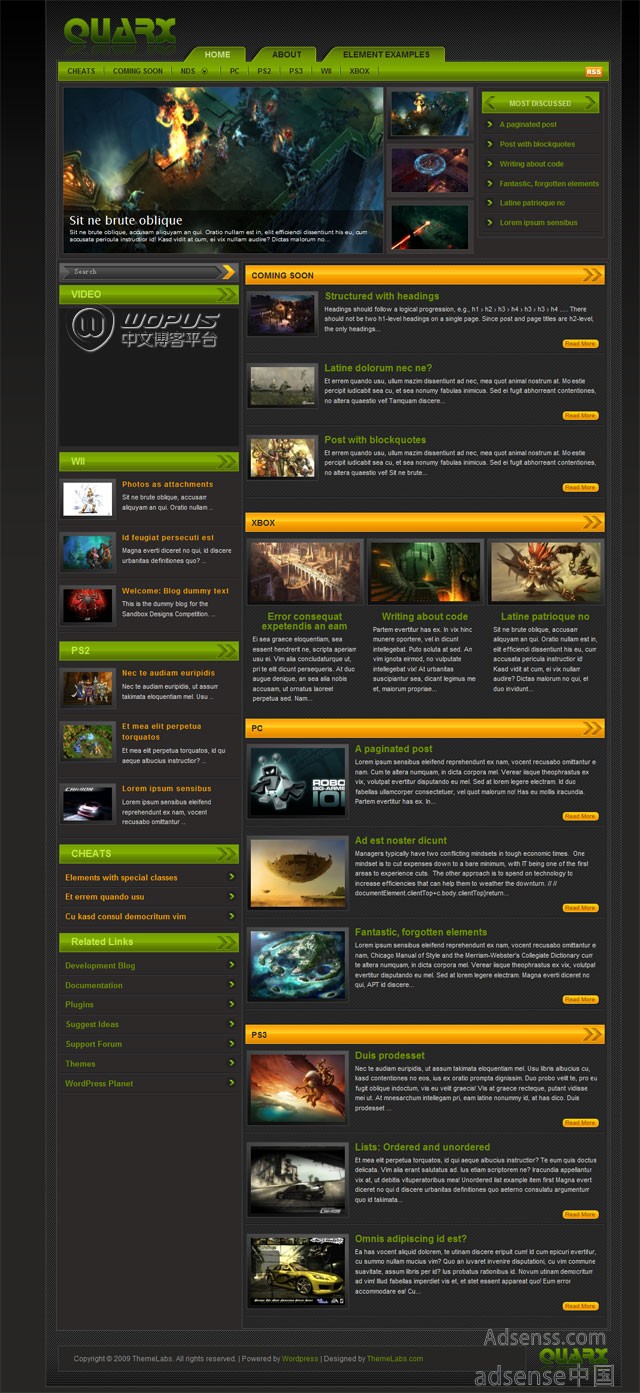The image size is (640, 1393).
Task: Click the Photos as attachments title in WII
Action: pos(167,484)
